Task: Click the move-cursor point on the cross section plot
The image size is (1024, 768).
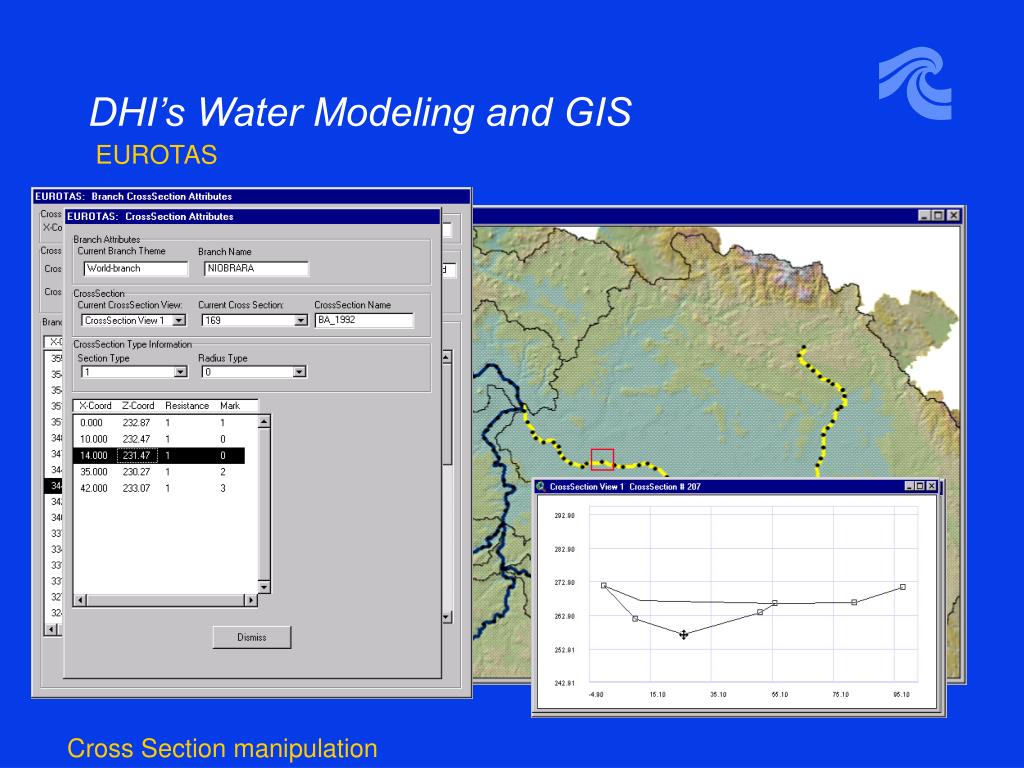Action: pos(683,635)
